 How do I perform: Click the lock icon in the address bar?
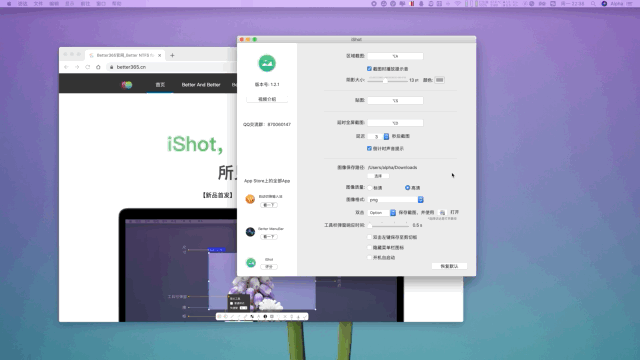(111, 67)
